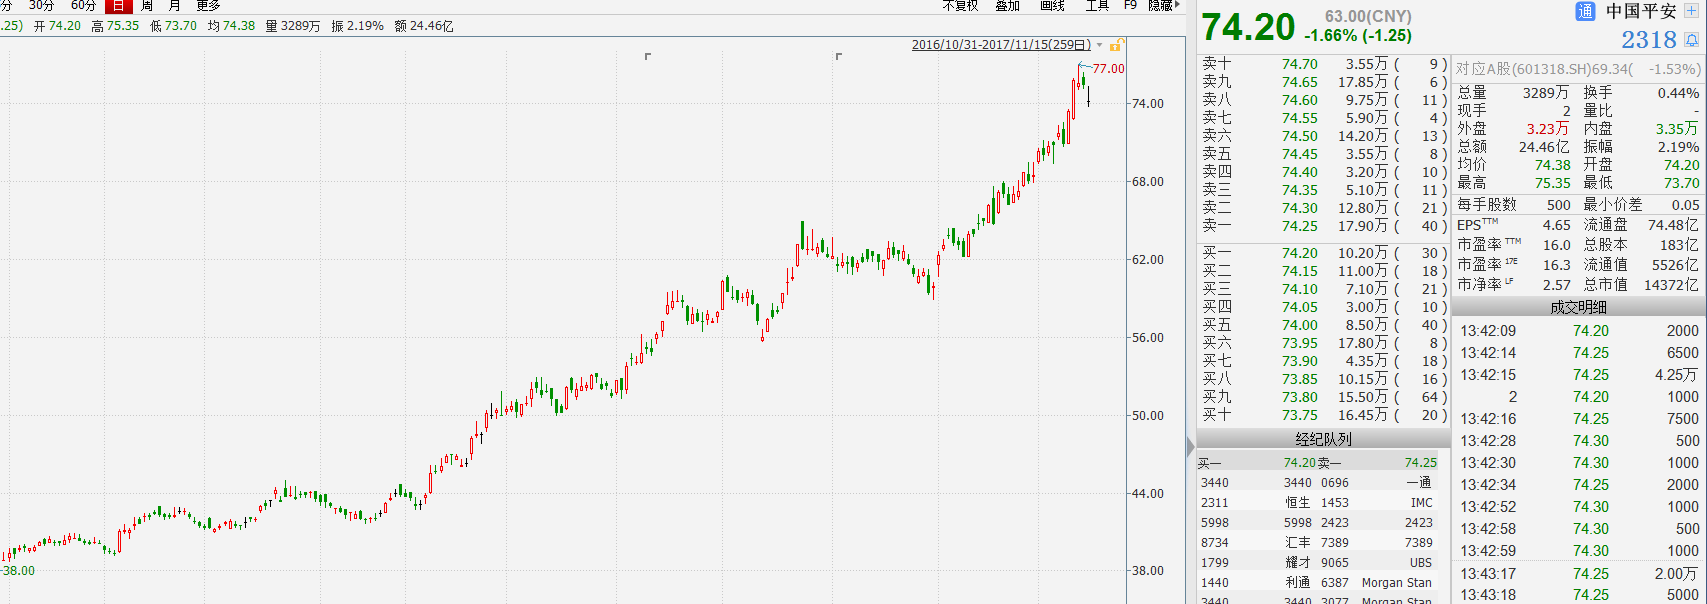Open the 画线 drawing tools
The image size is (1707, 604).
pos(1052,6)
